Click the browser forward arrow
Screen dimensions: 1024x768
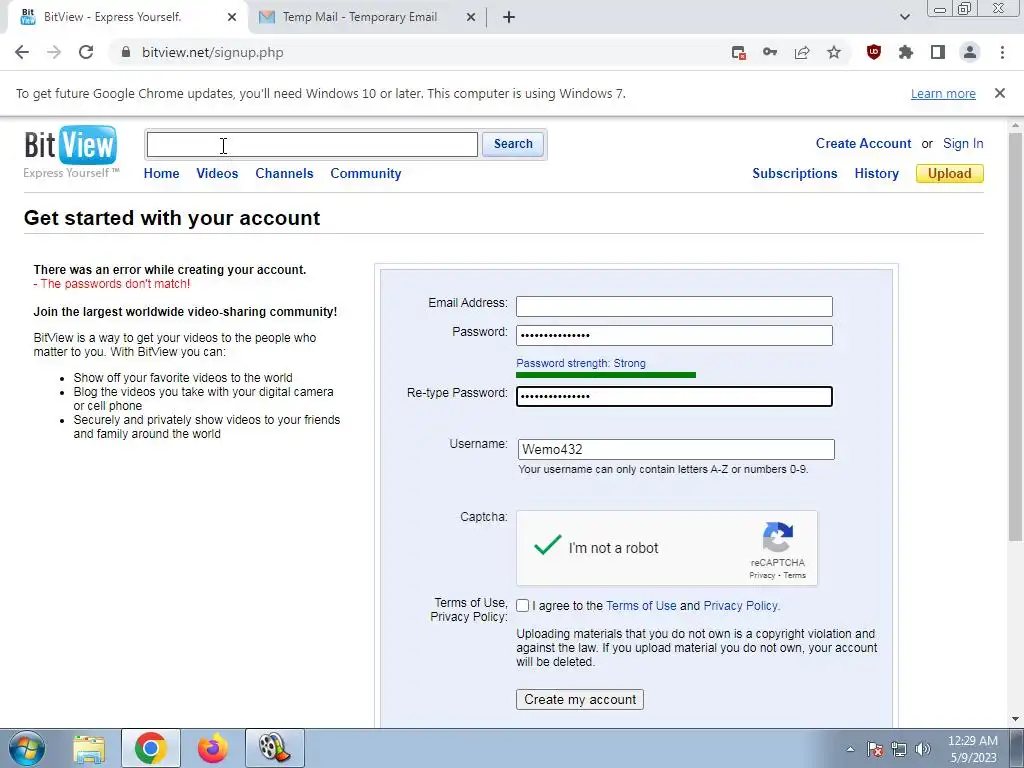coord(54,52)
